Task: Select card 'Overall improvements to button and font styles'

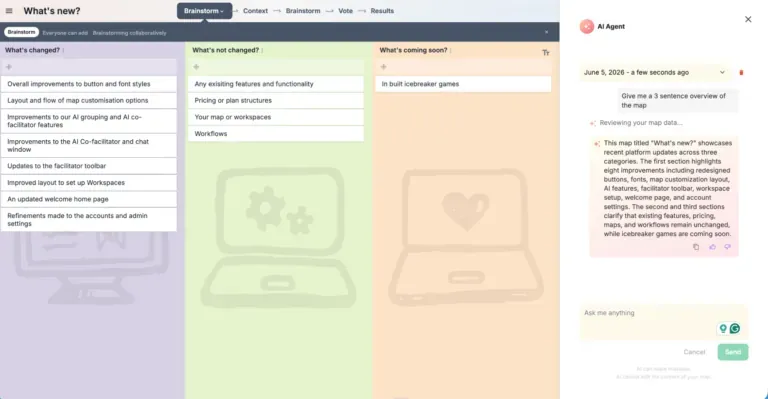Action: pyautogui.click(x=89, y=84)
